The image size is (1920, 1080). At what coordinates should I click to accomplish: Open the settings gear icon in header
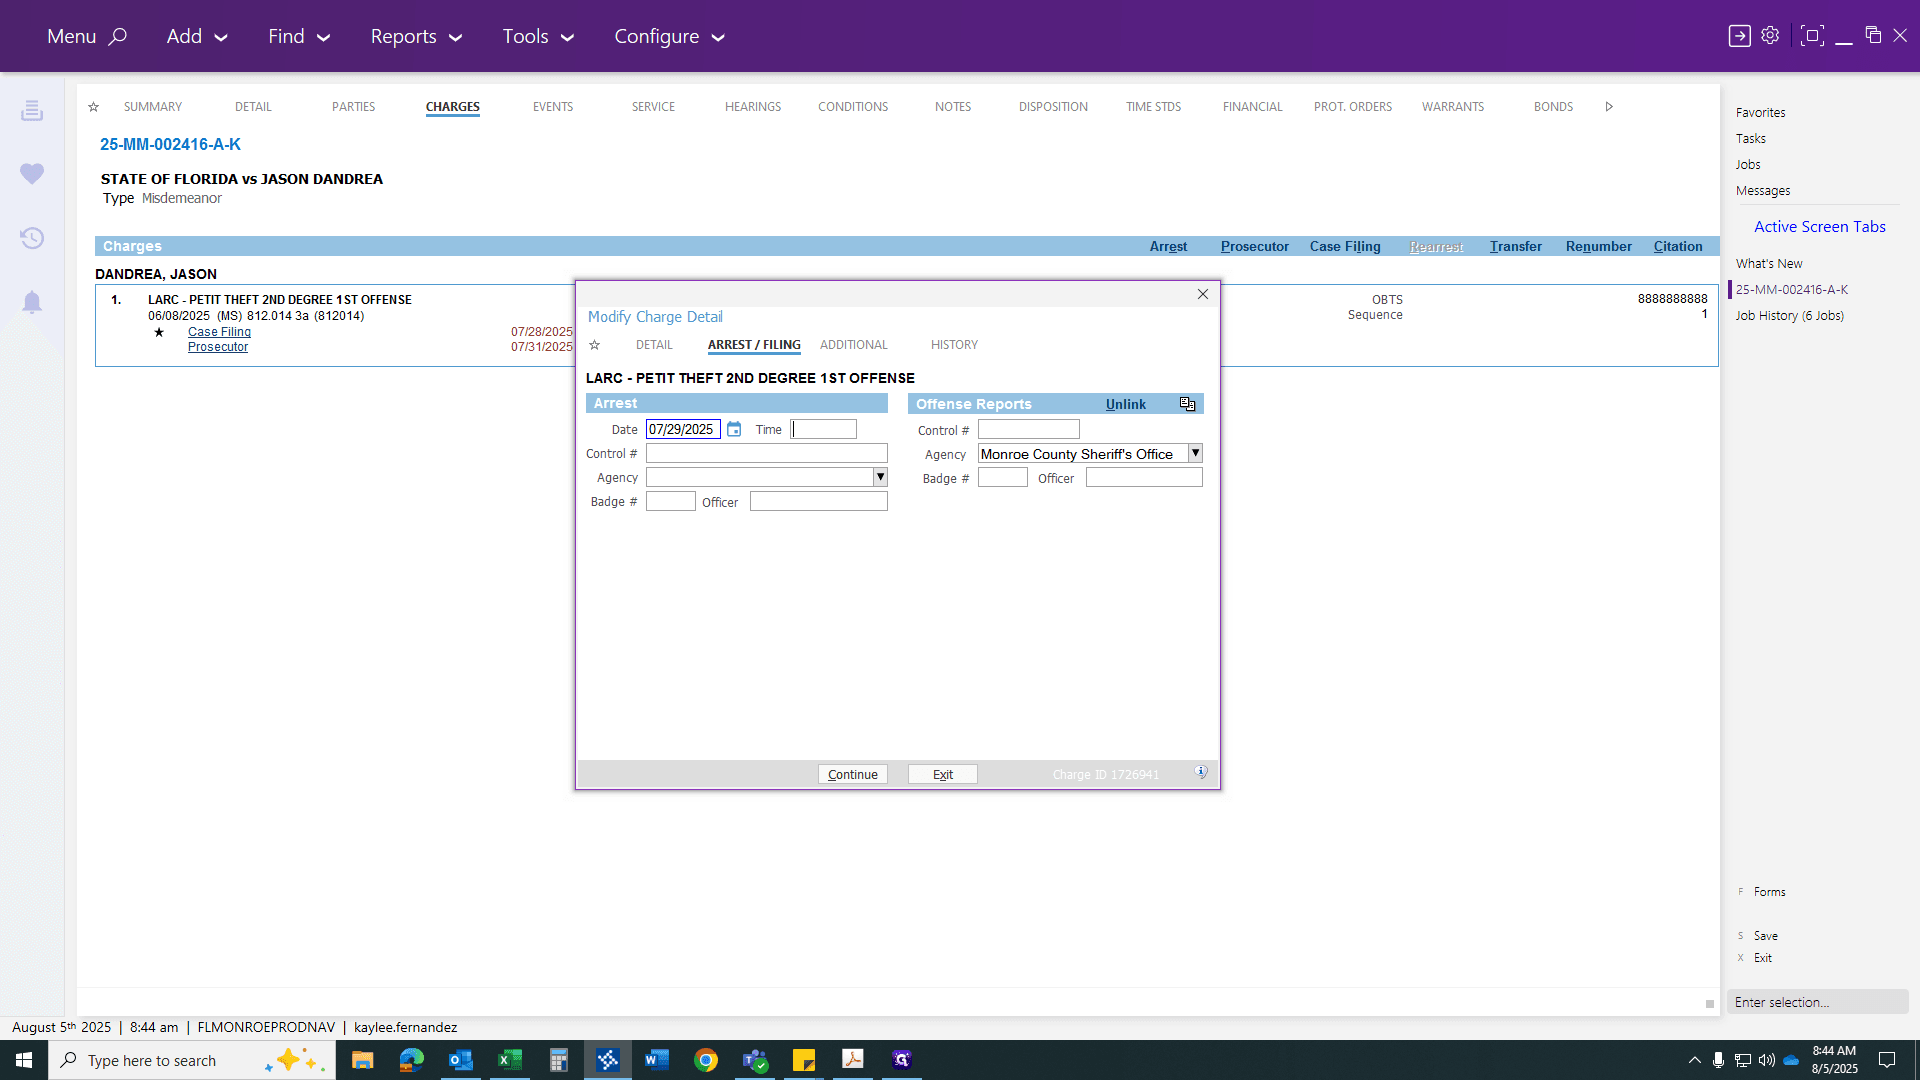[1770, 36]
